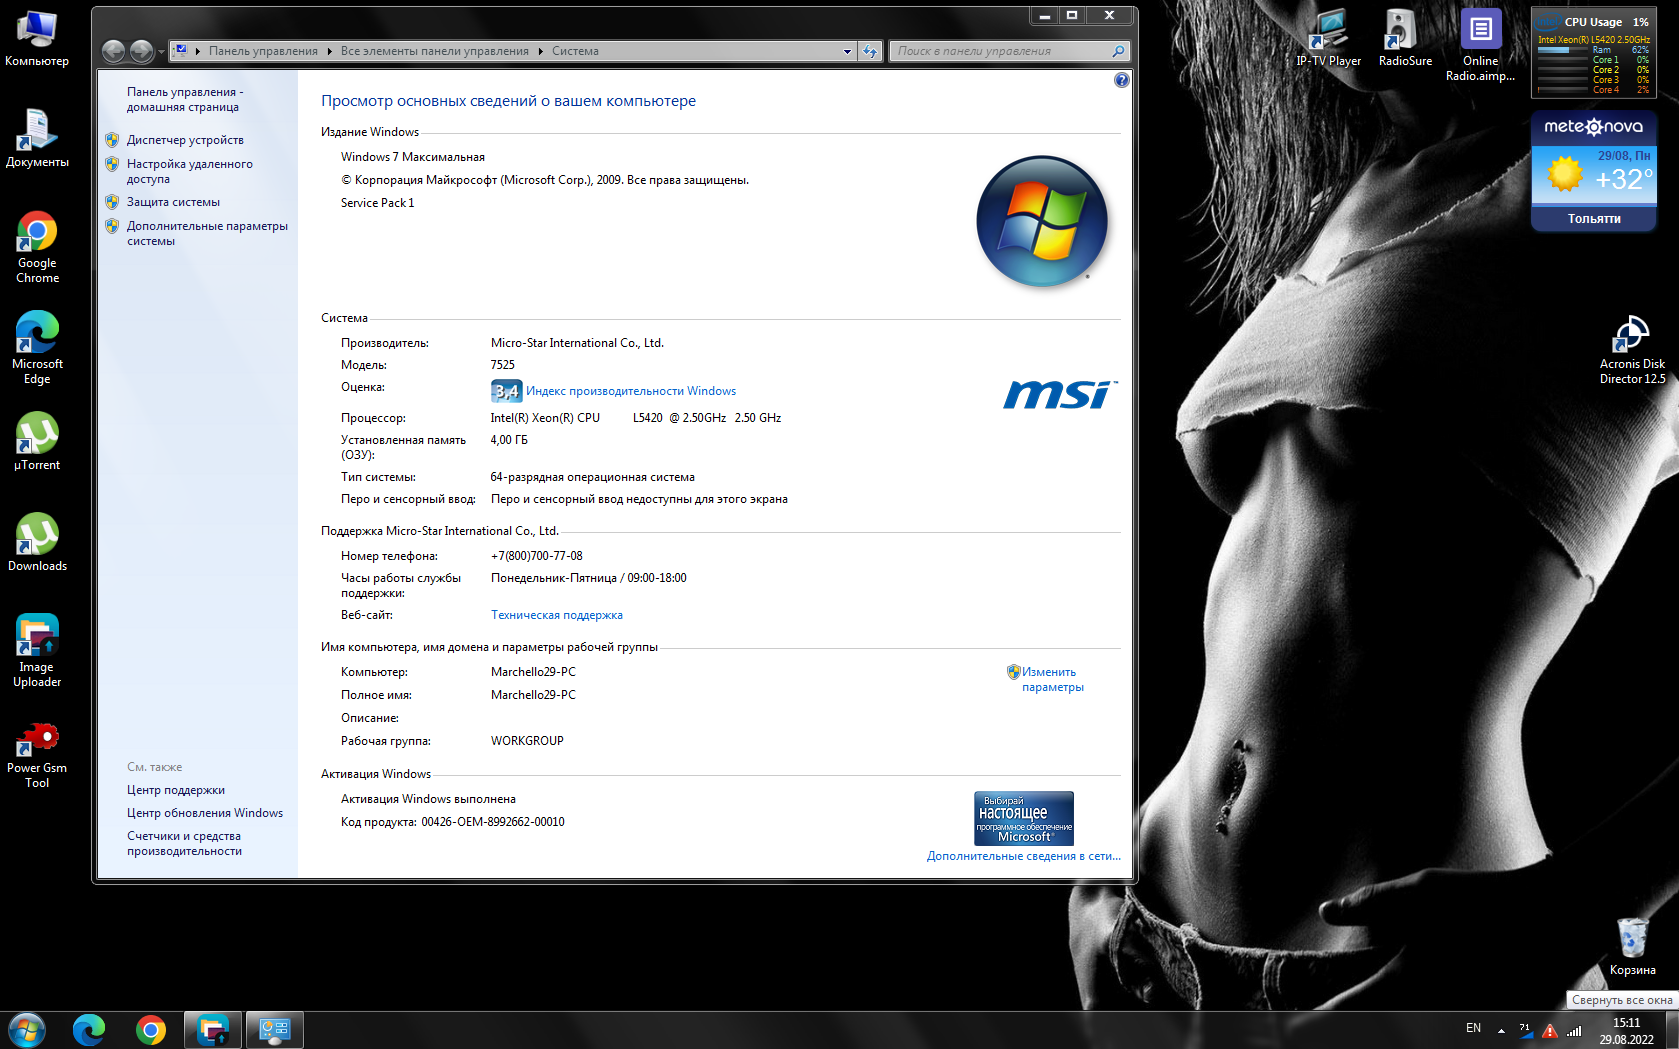The image size is (1679, 1049).
Task: Click "Все элементы панели управления" breadcrumb
Action: [x=434, y=51]
